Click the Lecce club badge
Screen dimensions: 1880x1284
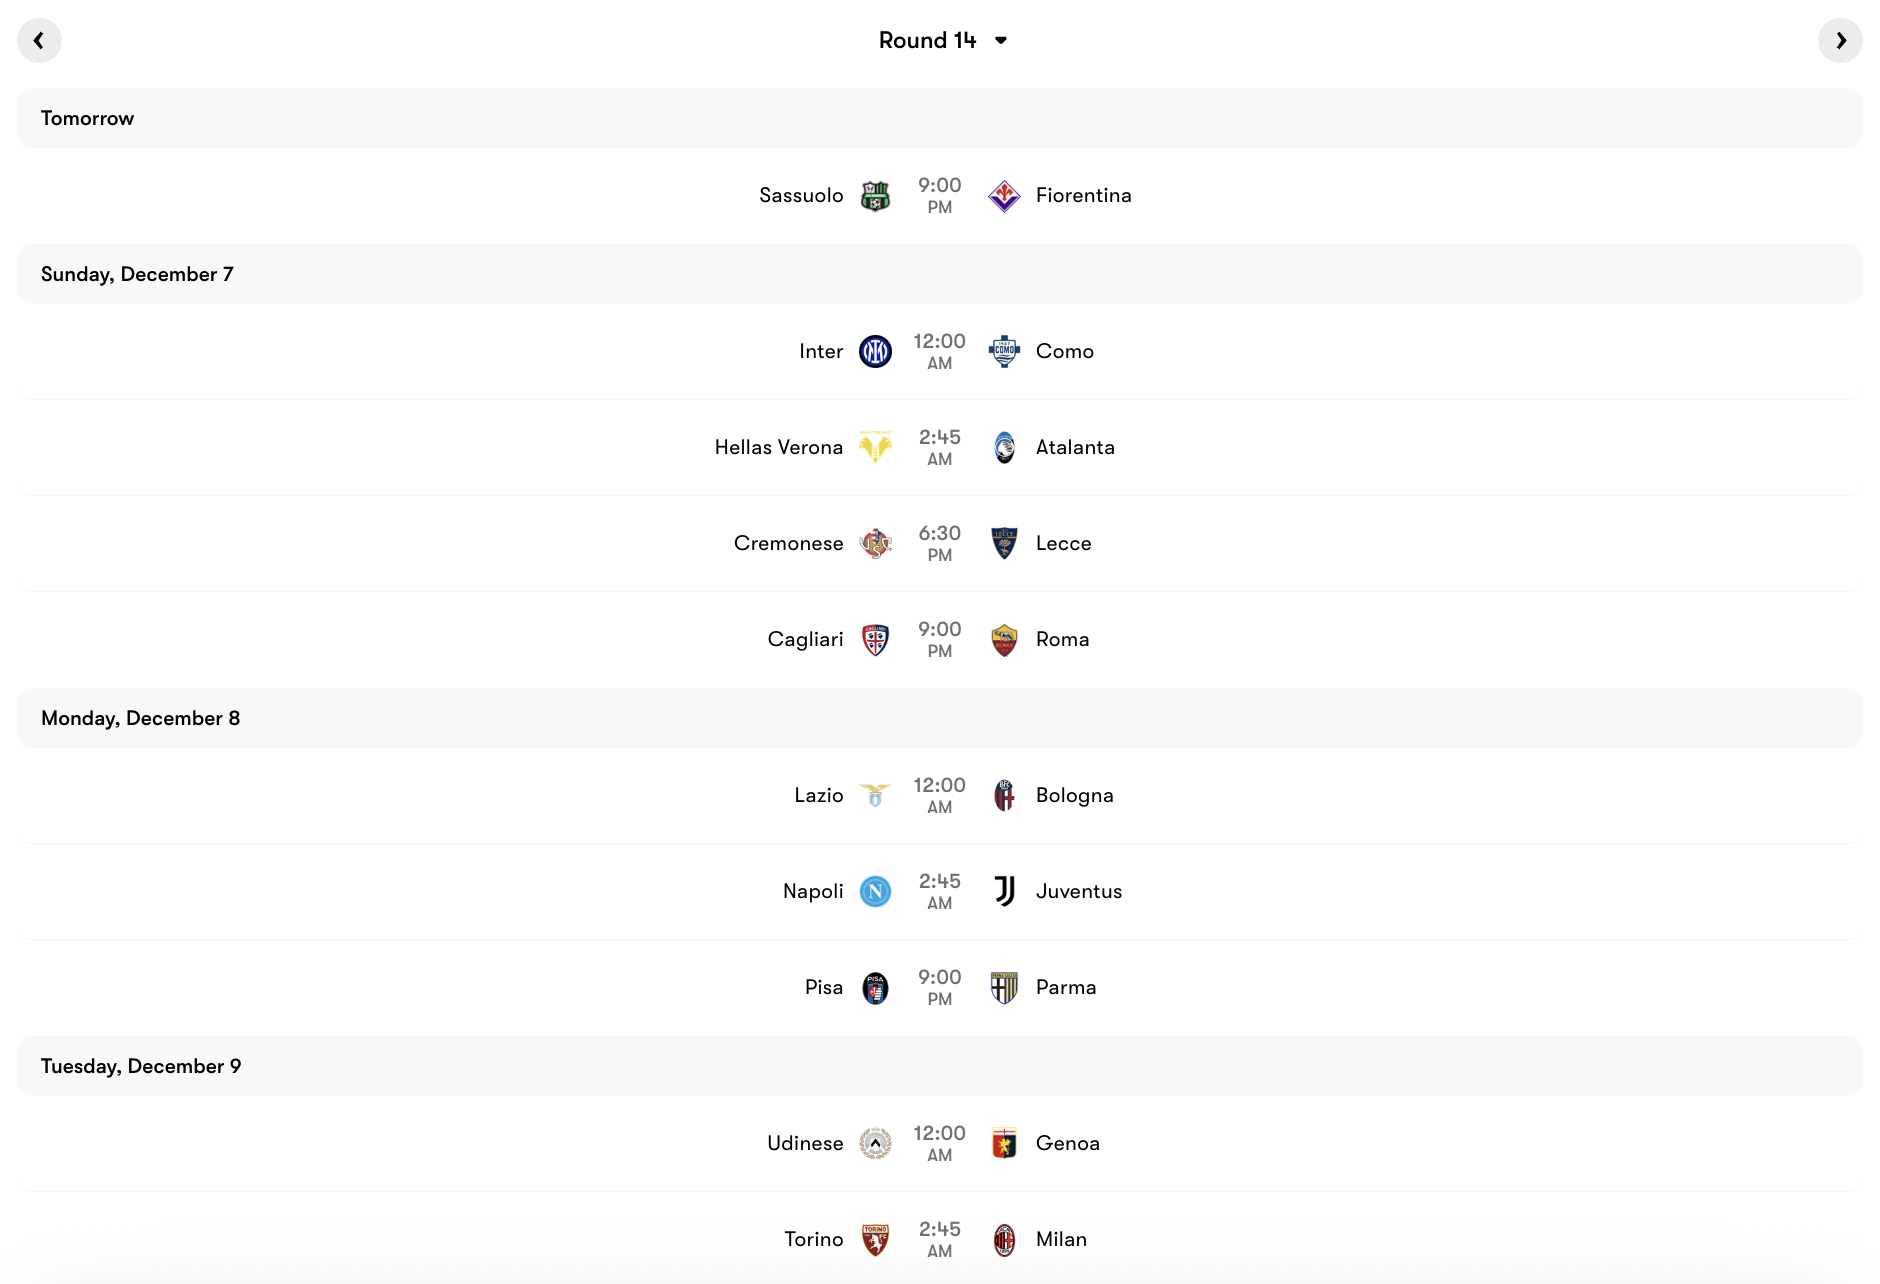[1003, 543]
